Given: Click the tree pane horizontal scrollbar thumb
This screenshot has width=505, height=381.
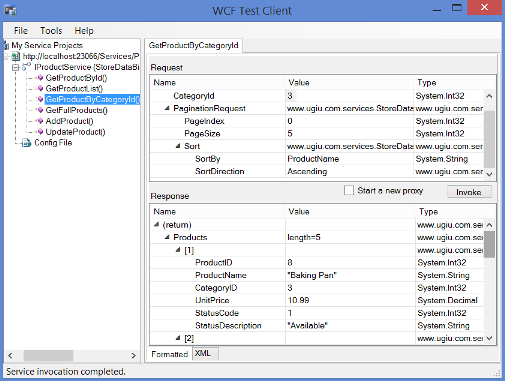Looking at the screenshot, I should pyautogui.click(x=48, y=355).
